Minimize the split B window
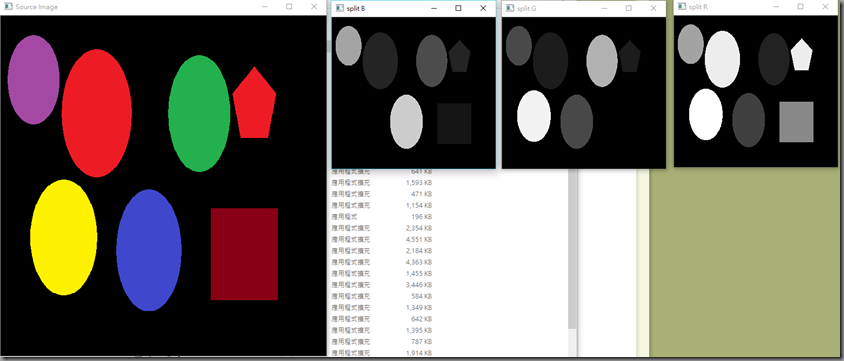844x361 pixels. (434, 8)
